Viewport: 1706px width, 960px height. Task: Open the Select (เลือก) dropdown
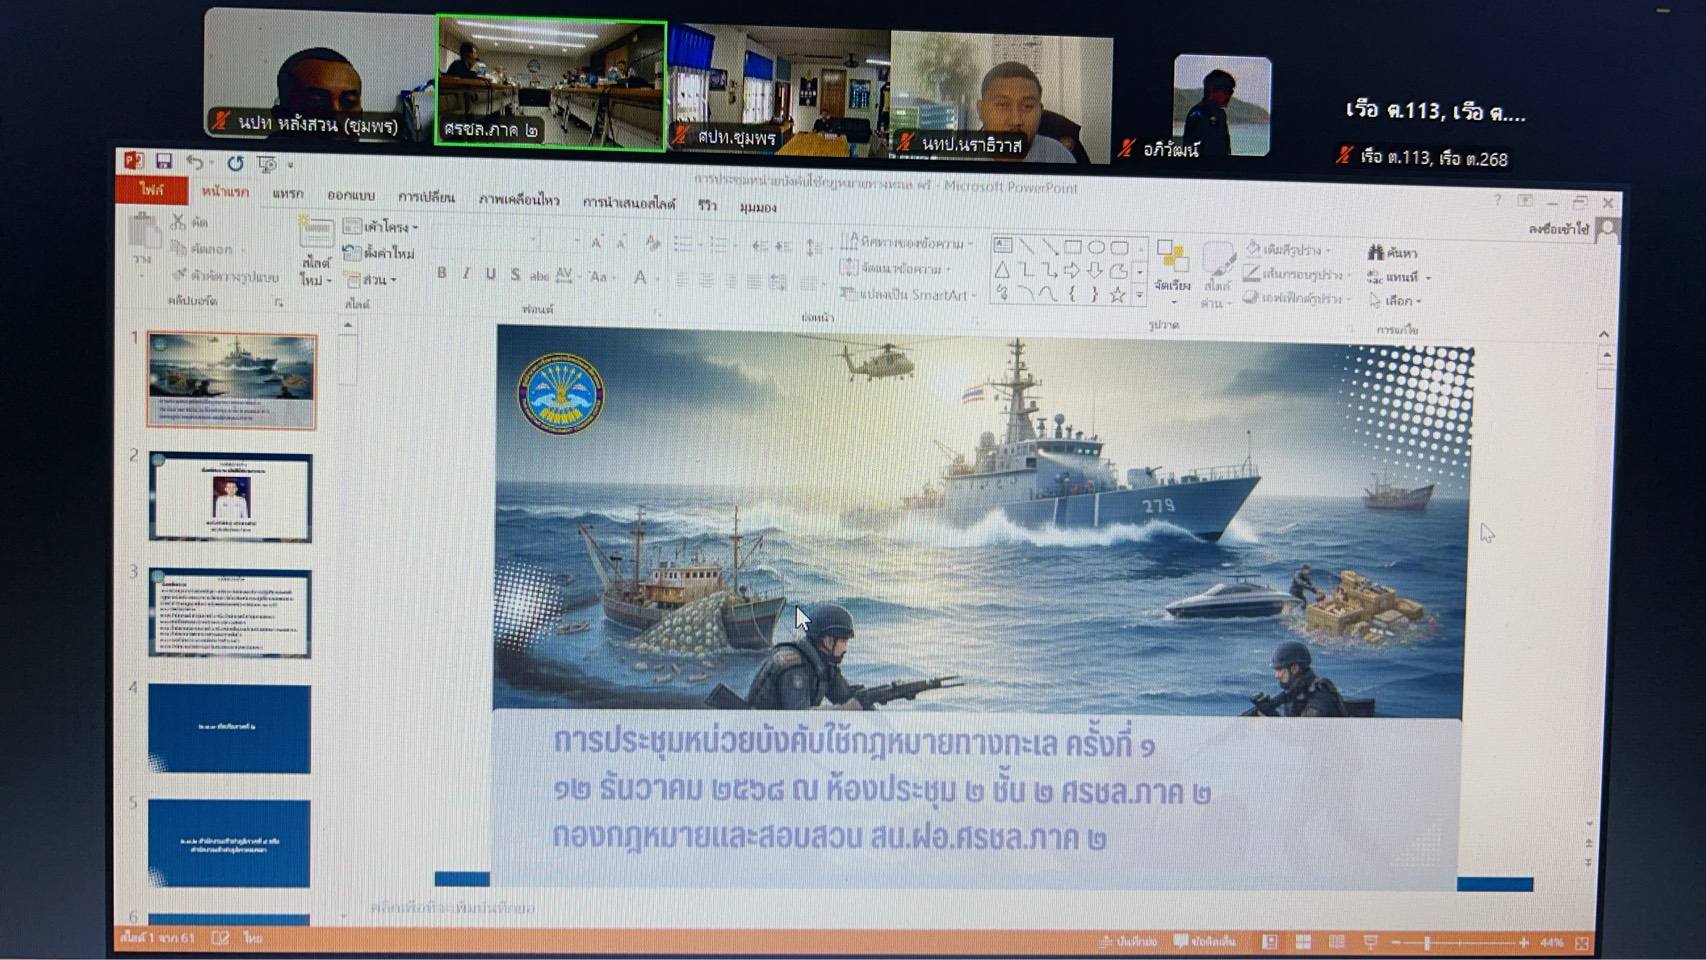[x=1397, y=300]
